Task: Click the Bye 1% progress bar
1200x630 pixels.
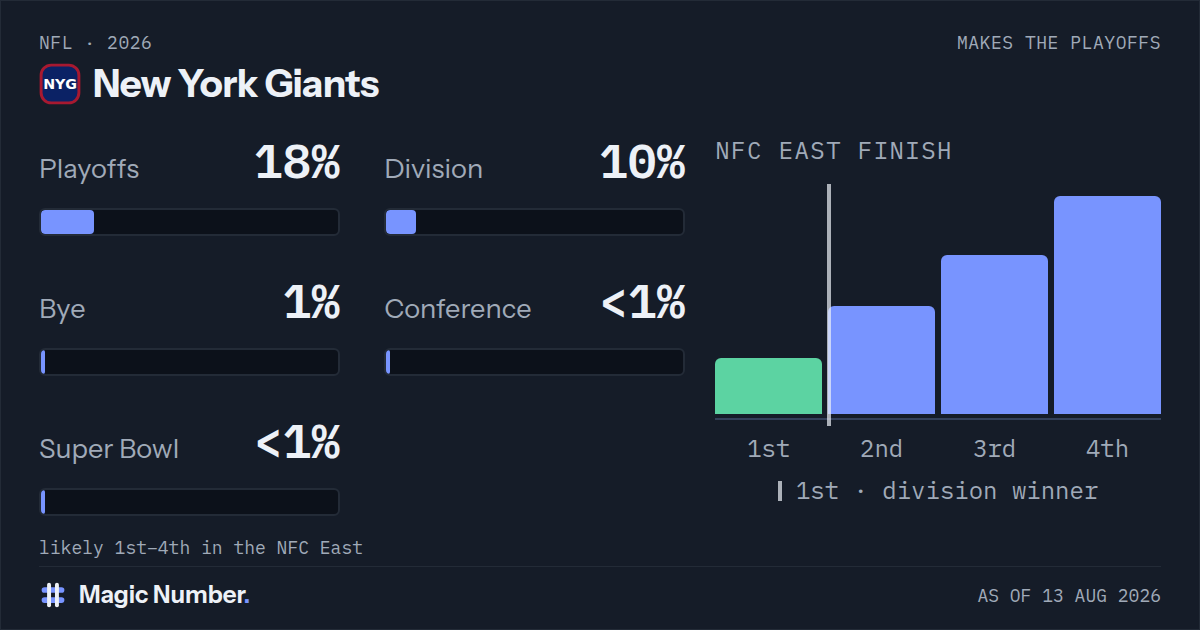Action: [190, 362]
